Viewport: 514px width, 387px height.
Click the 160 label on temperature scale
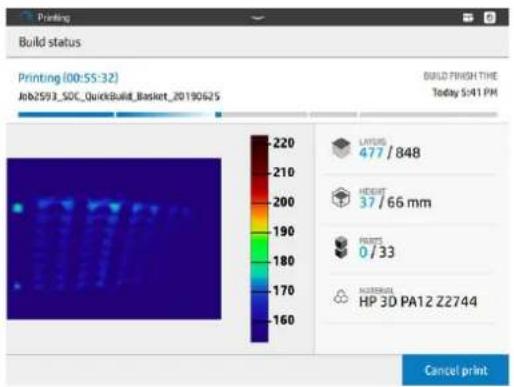pos(284,320)
